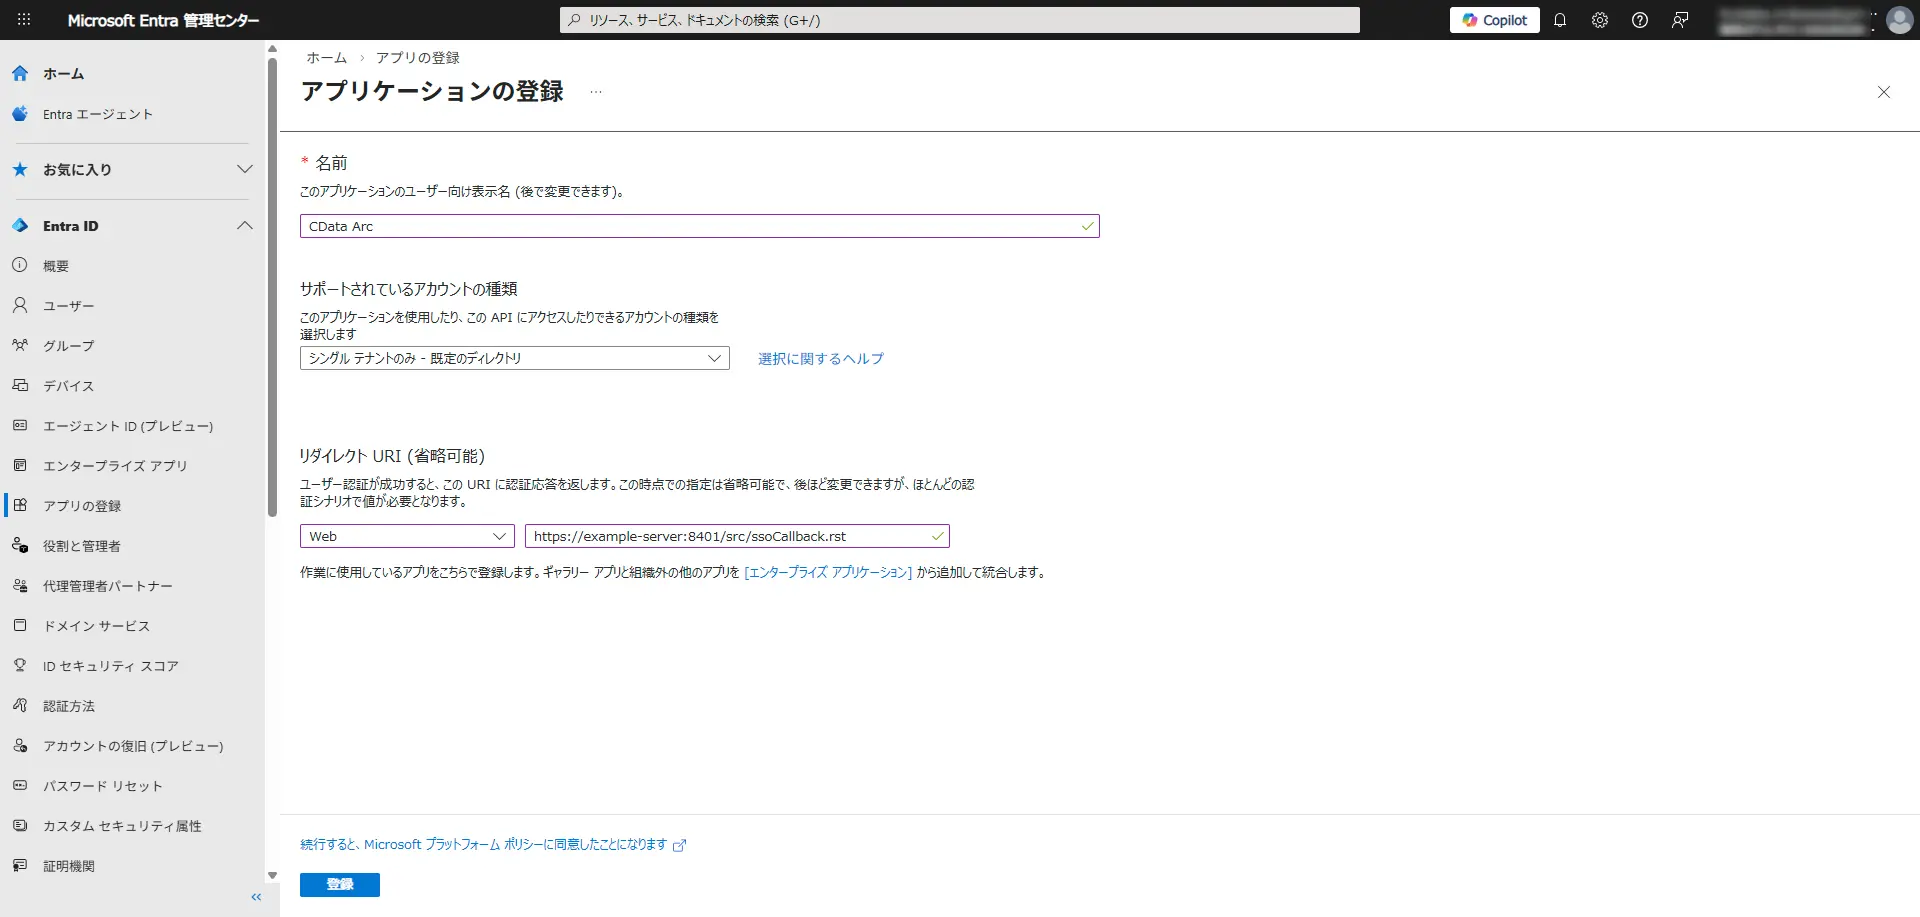The image size is (1920, 917).
Task: Open the help question mark icon
Action: [1640, 20]
